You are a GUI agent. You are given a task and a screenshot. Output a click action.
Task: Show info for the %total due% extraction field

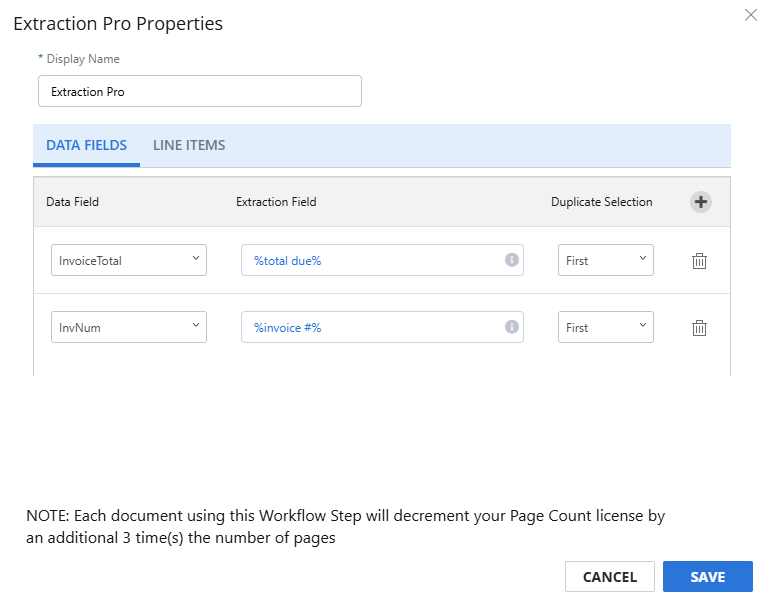(511, 260)
